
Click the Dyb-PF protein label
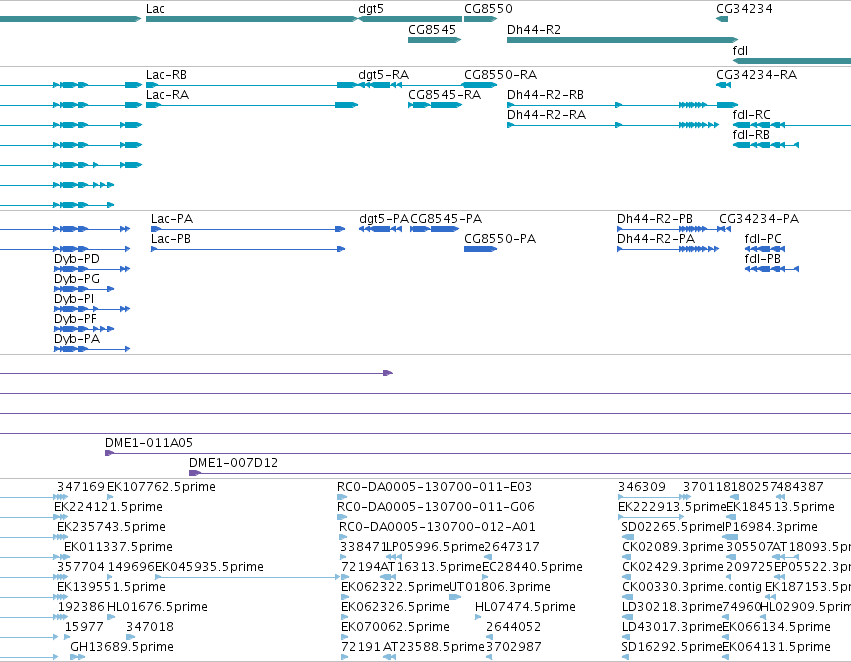(75, 319)
